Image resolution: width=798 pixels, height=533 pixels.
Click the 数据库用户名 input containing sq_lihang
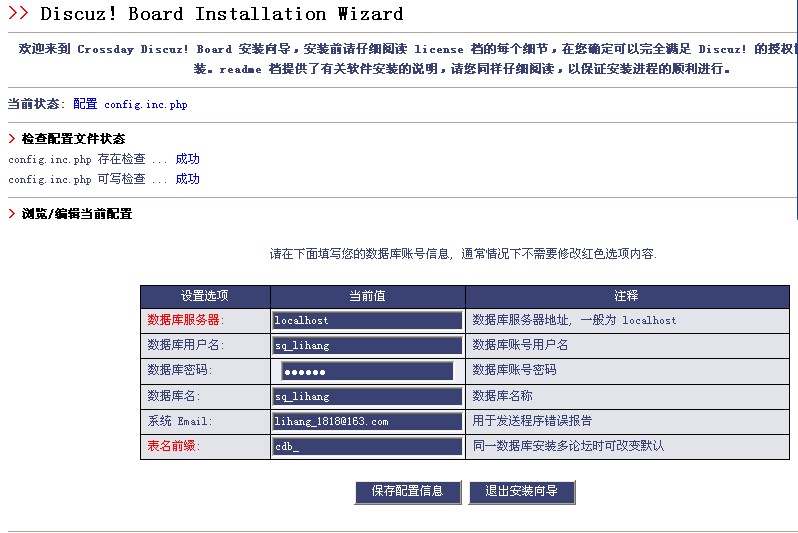(x=367, y=346)
